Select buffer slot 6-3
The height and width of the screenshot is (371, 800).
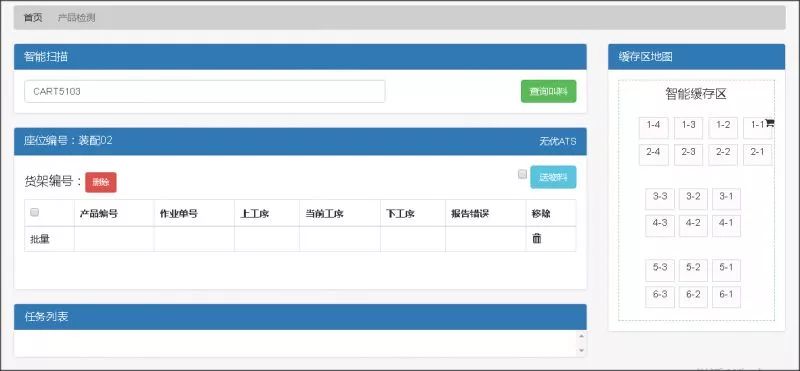point(660,297)
